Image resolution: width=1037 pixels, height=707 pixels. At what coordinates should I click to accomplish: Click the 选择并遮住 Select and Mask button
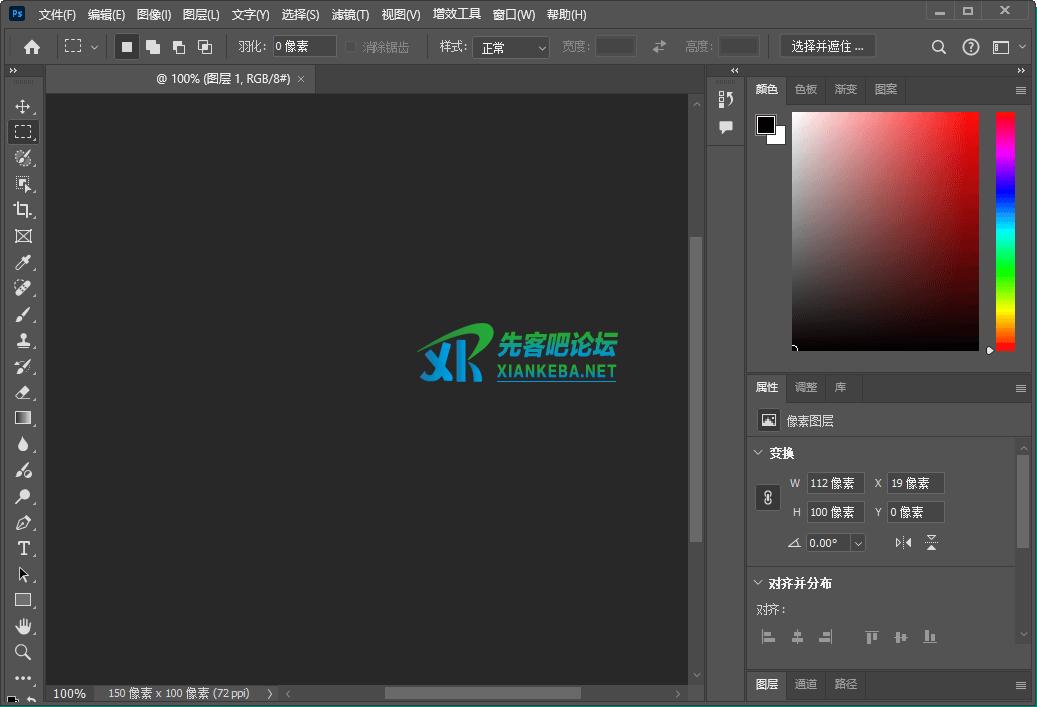click(827, 45)
